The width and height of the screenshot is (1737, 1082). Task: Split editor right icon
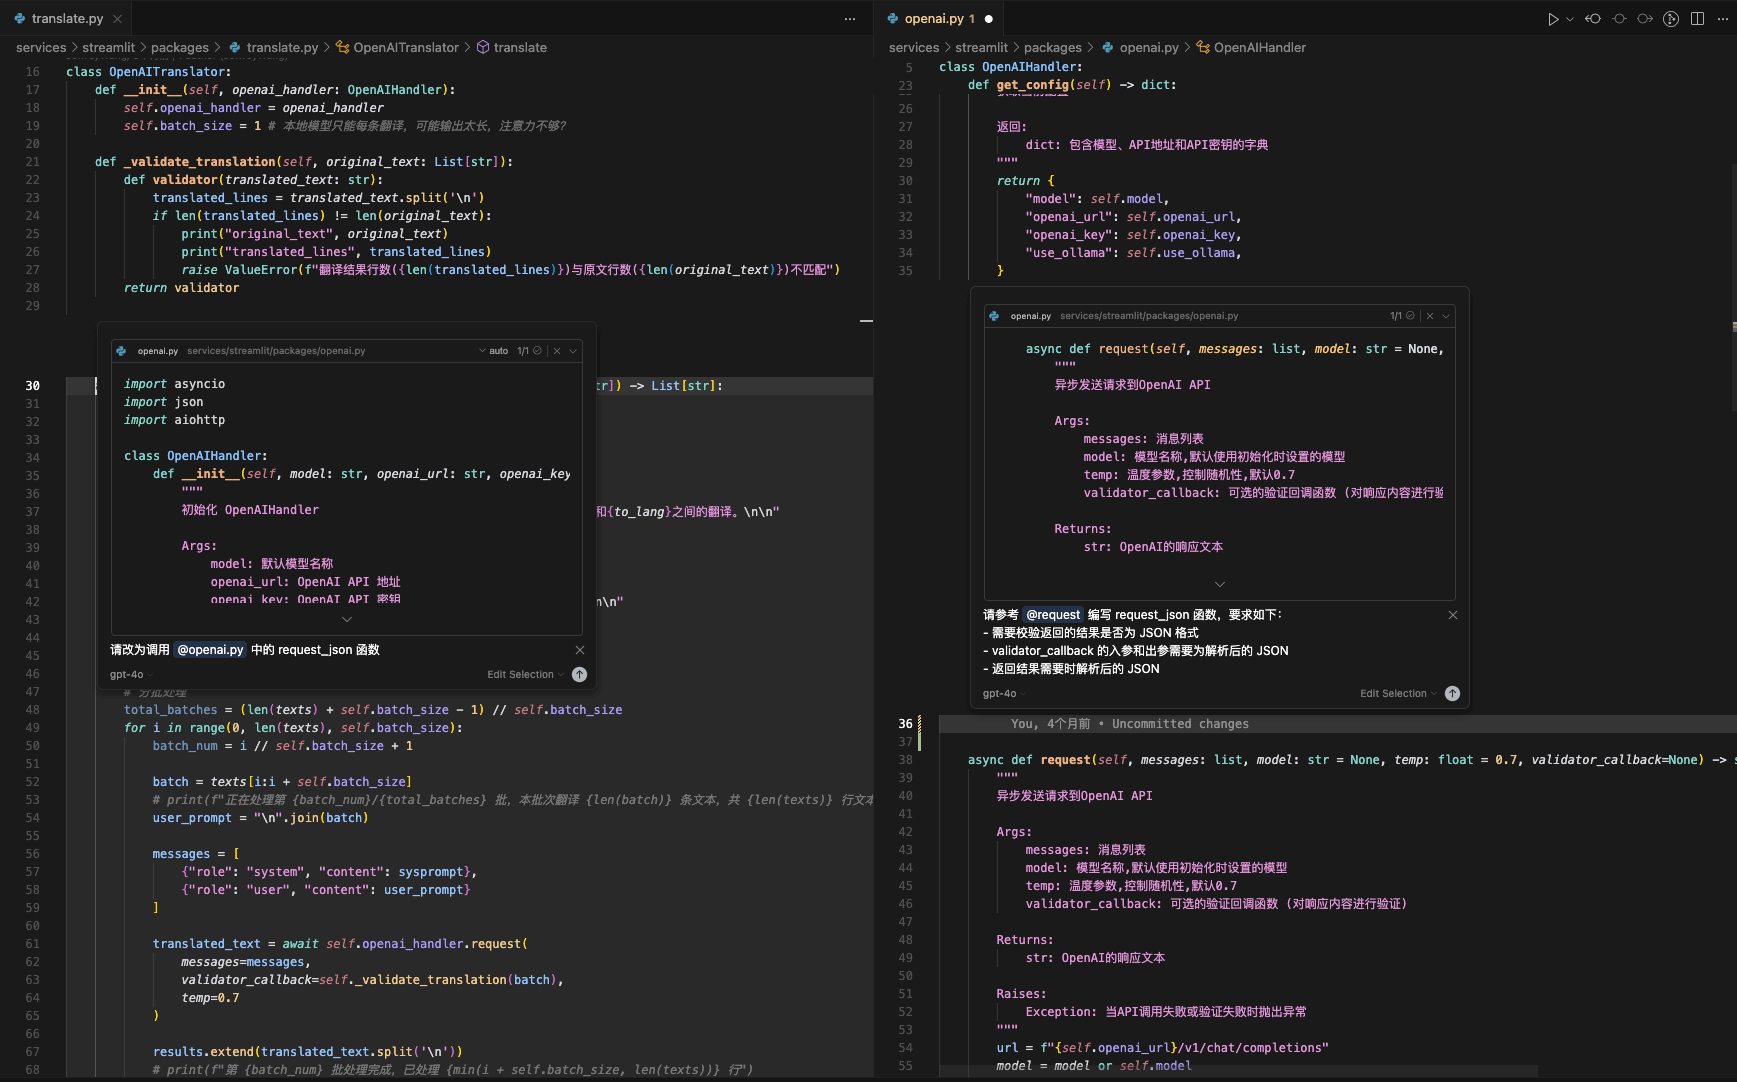tap(1697, 19)
